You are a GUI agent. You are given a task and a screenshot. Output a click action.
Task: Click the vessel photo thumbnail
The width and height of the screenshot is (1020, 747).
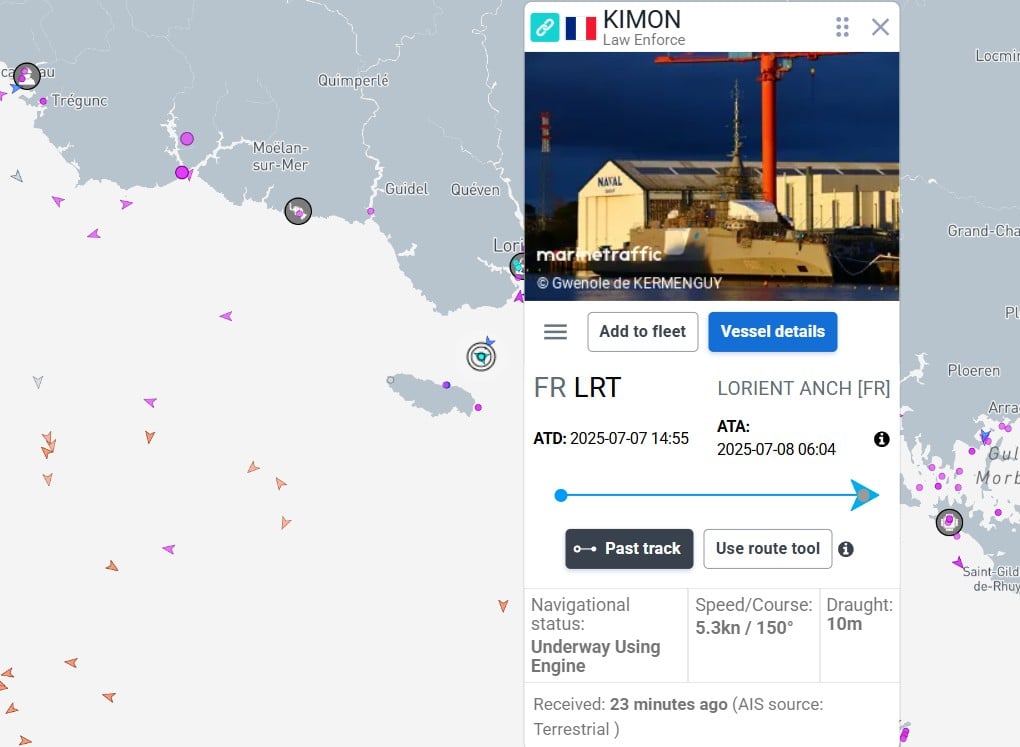[x=712, y=176]
